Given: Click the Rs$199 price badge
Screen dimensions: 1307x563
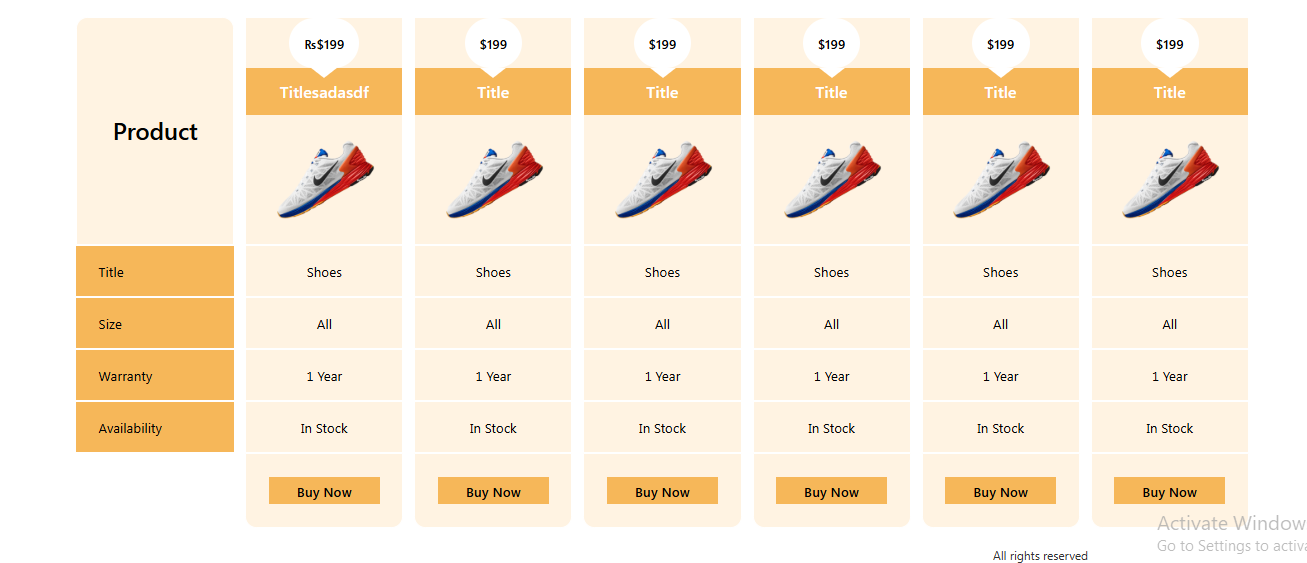Looking at the screenshot, I should [324, 45].
